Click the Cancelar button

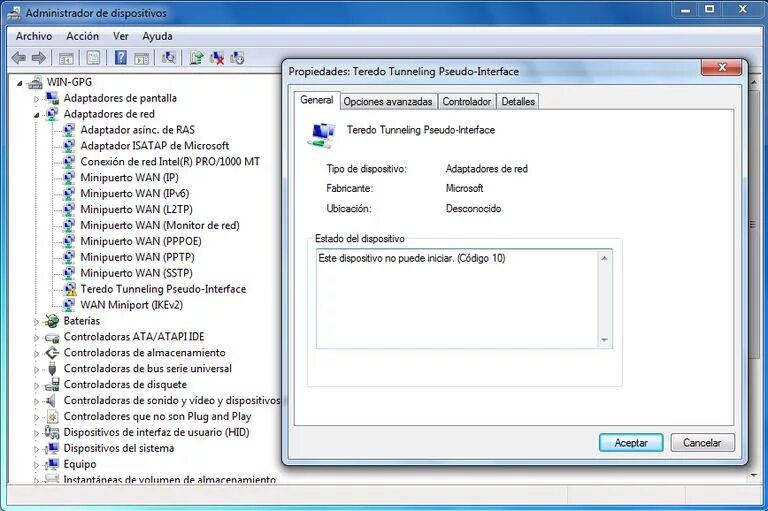(x=702, y=443)
